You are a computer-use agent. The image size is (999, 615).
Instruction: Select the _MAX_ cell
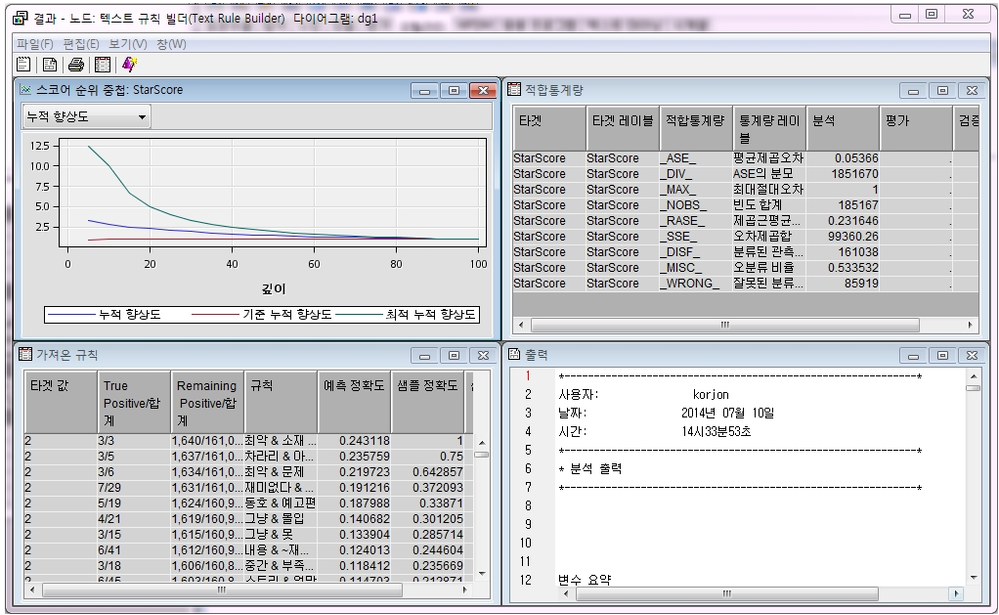(696, 189)
